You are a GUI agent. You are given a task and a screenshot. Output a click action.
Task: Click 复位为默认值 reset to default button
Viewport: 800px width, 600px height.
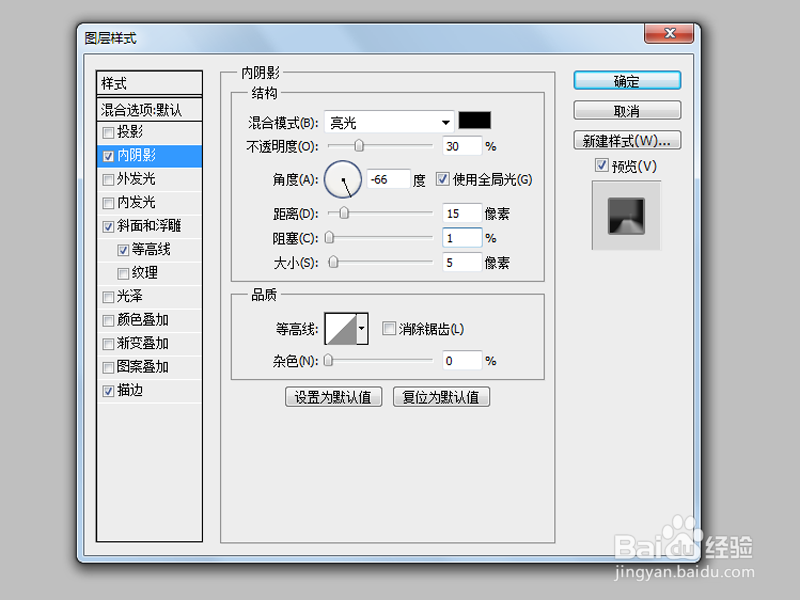point(441,397)
